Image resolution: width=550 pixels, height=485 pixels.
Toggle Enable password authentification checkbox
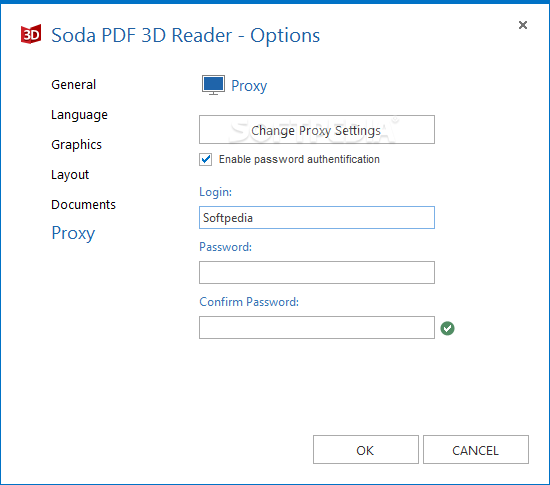206,159
